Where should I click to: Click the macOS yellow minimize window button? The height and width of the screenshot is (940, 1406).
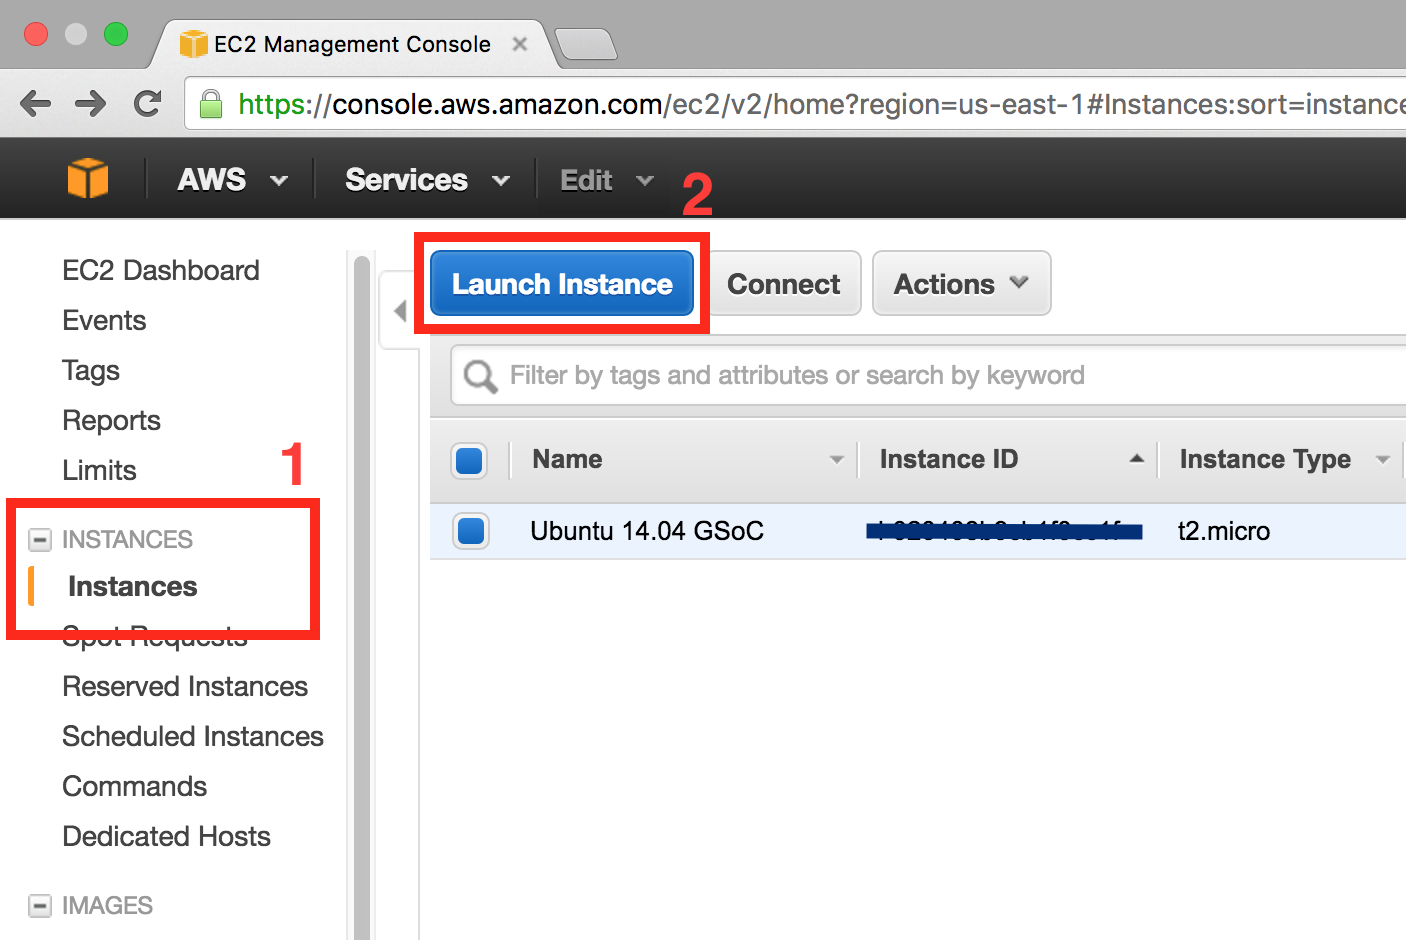click(76, 34)
